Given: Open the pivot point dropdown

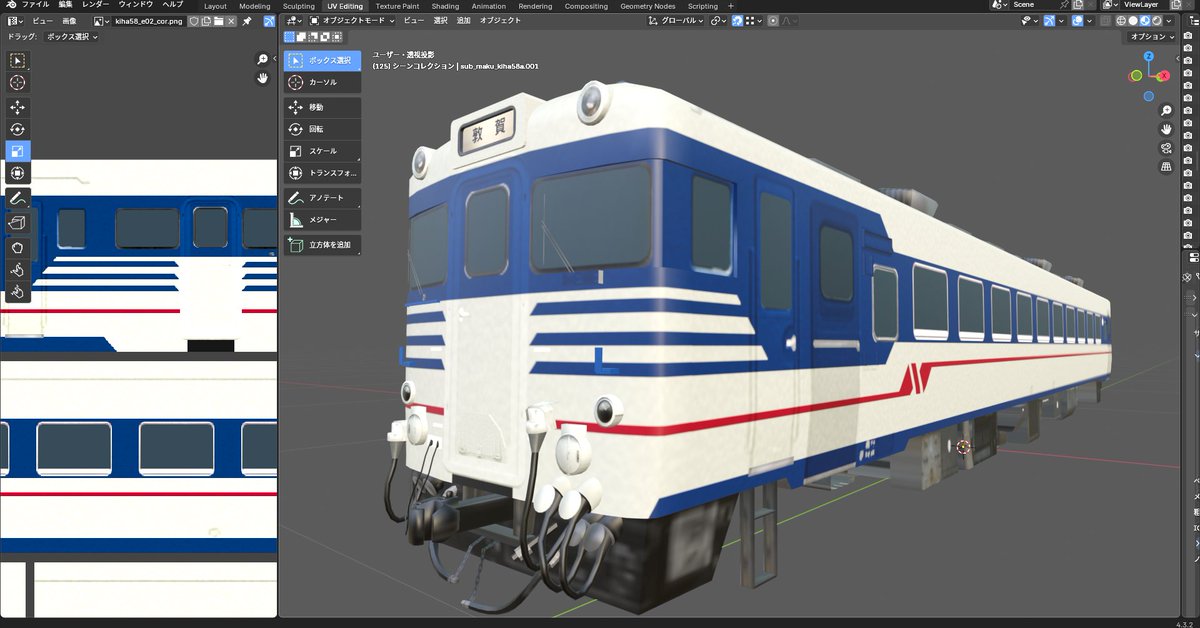Looking at the screenshot, I should point(719,20).
